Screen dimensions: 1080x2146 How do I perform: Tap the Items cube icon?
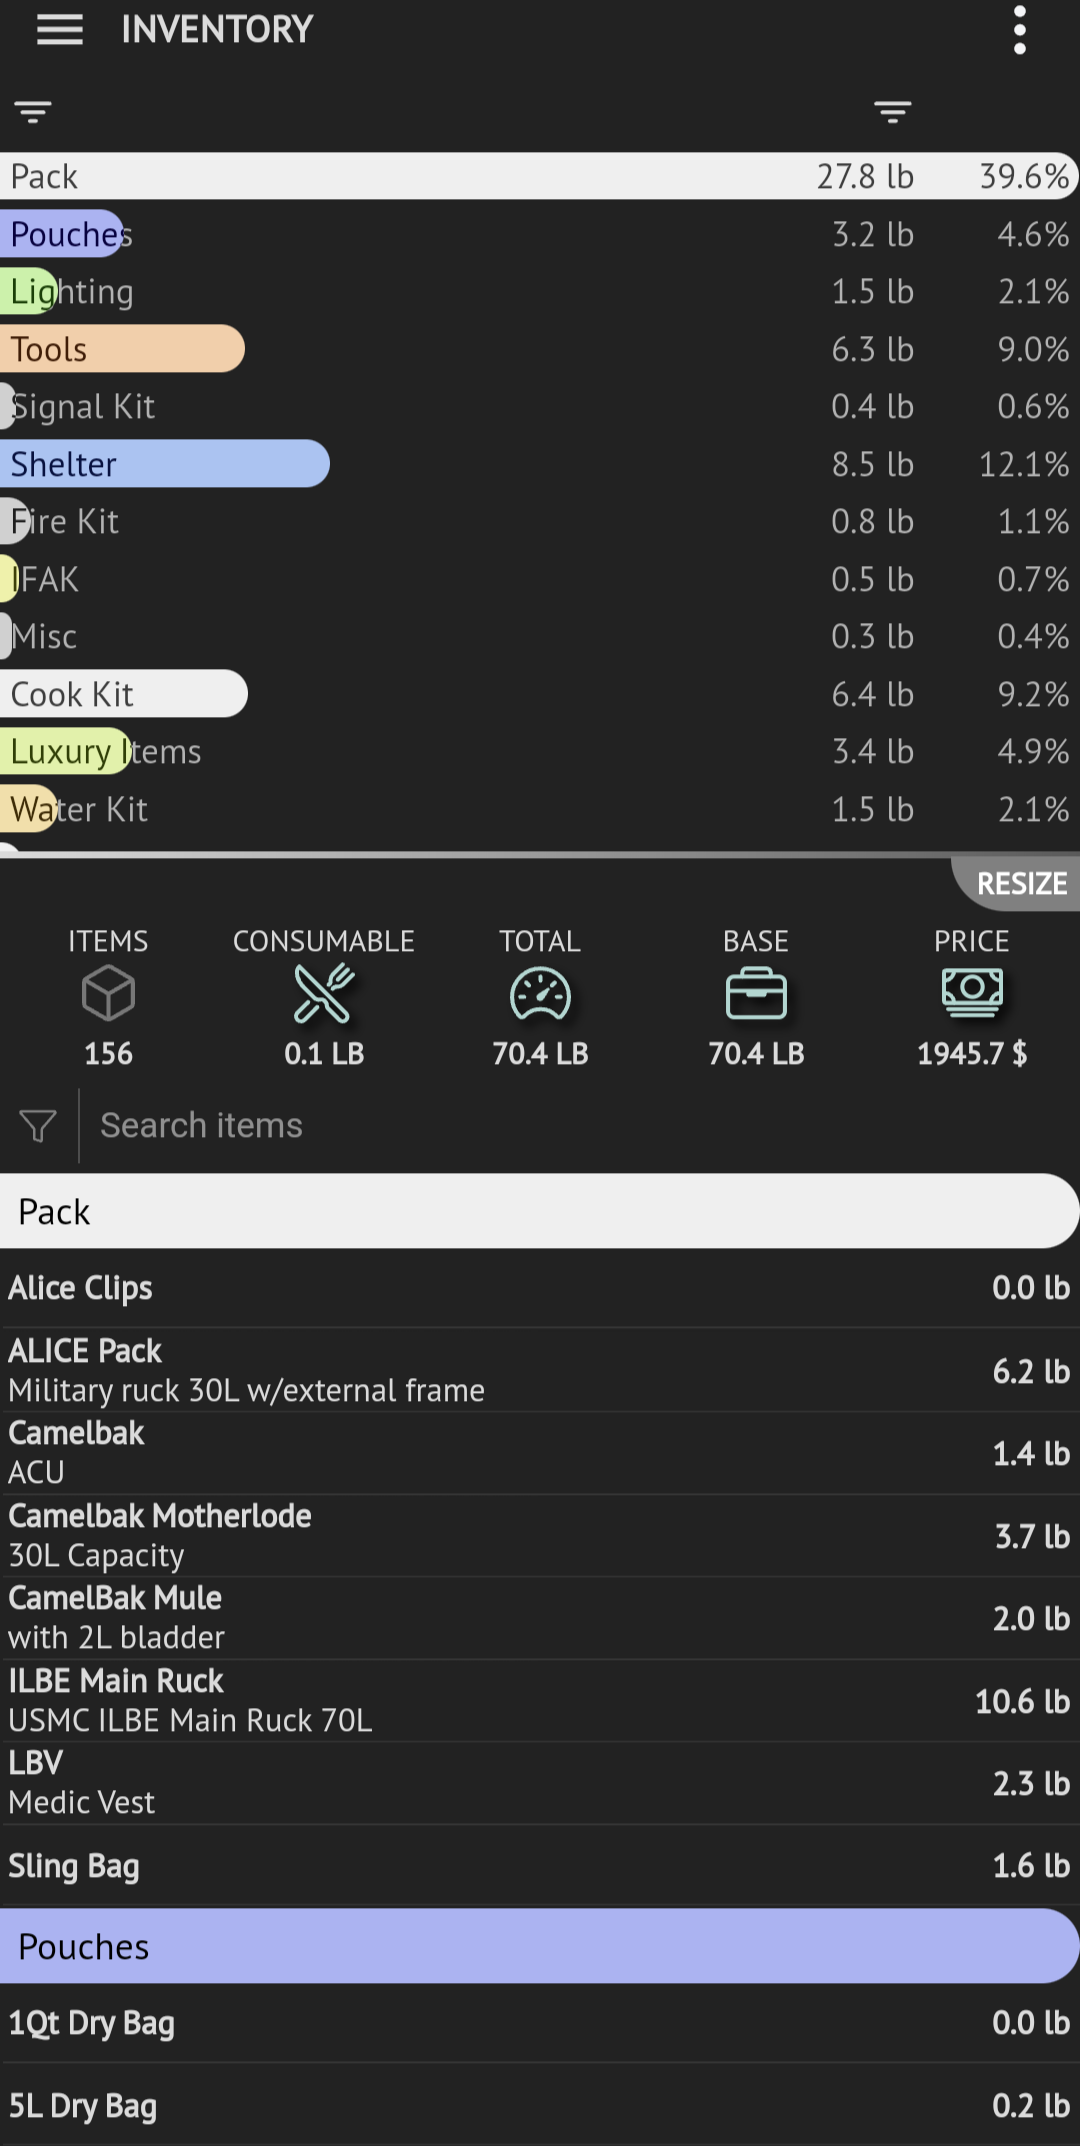108,994
